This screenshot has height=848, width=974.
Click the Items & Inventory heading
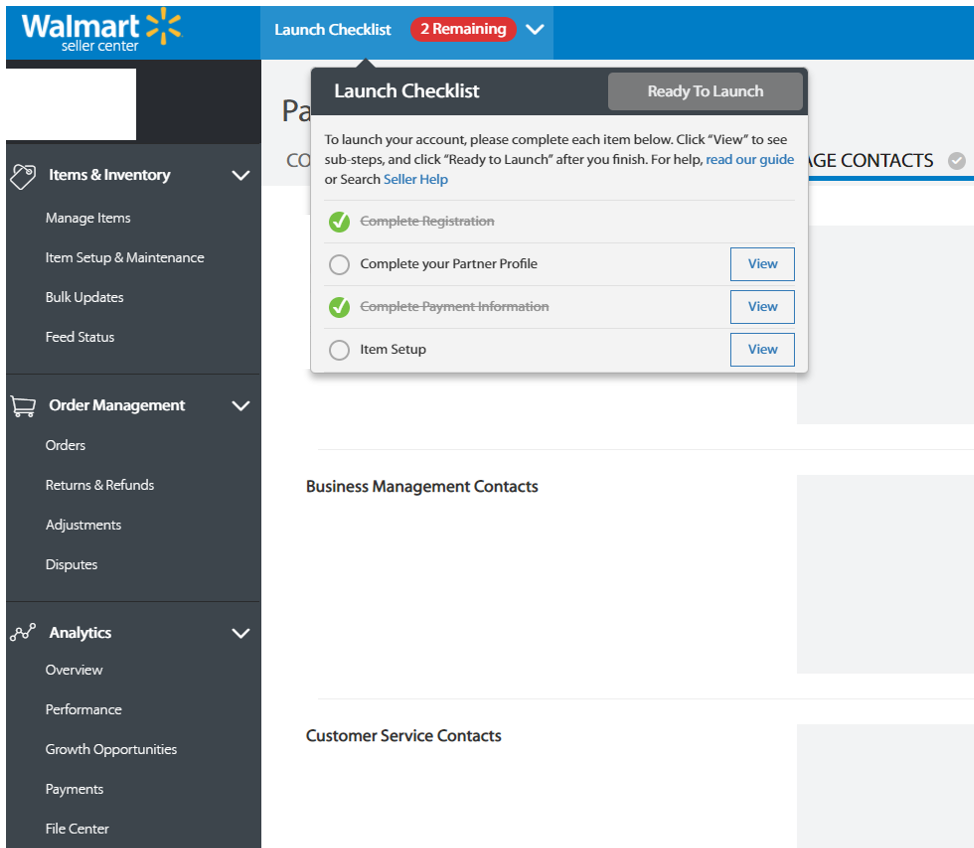tap(109, 175)
